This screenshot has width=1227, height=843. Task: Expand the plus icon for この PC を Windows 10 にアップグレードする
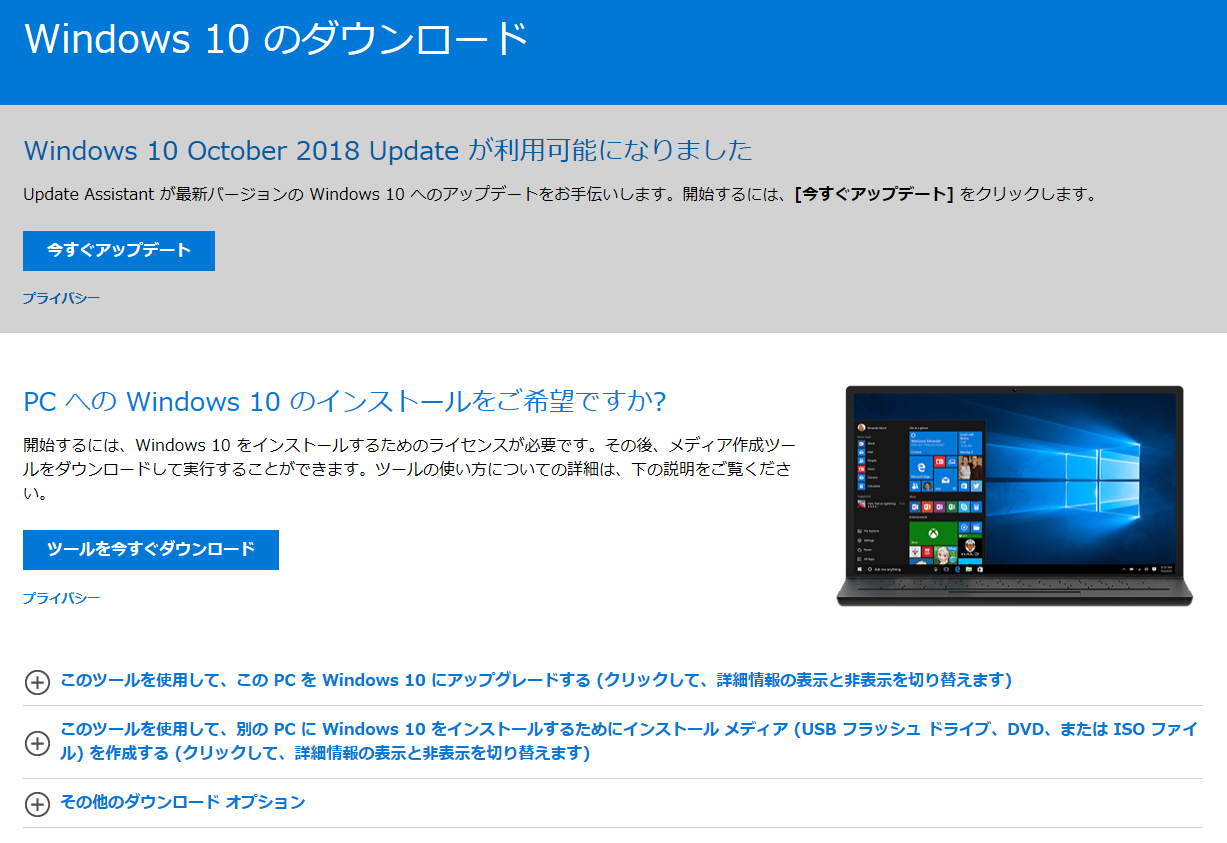pos(37,682)
